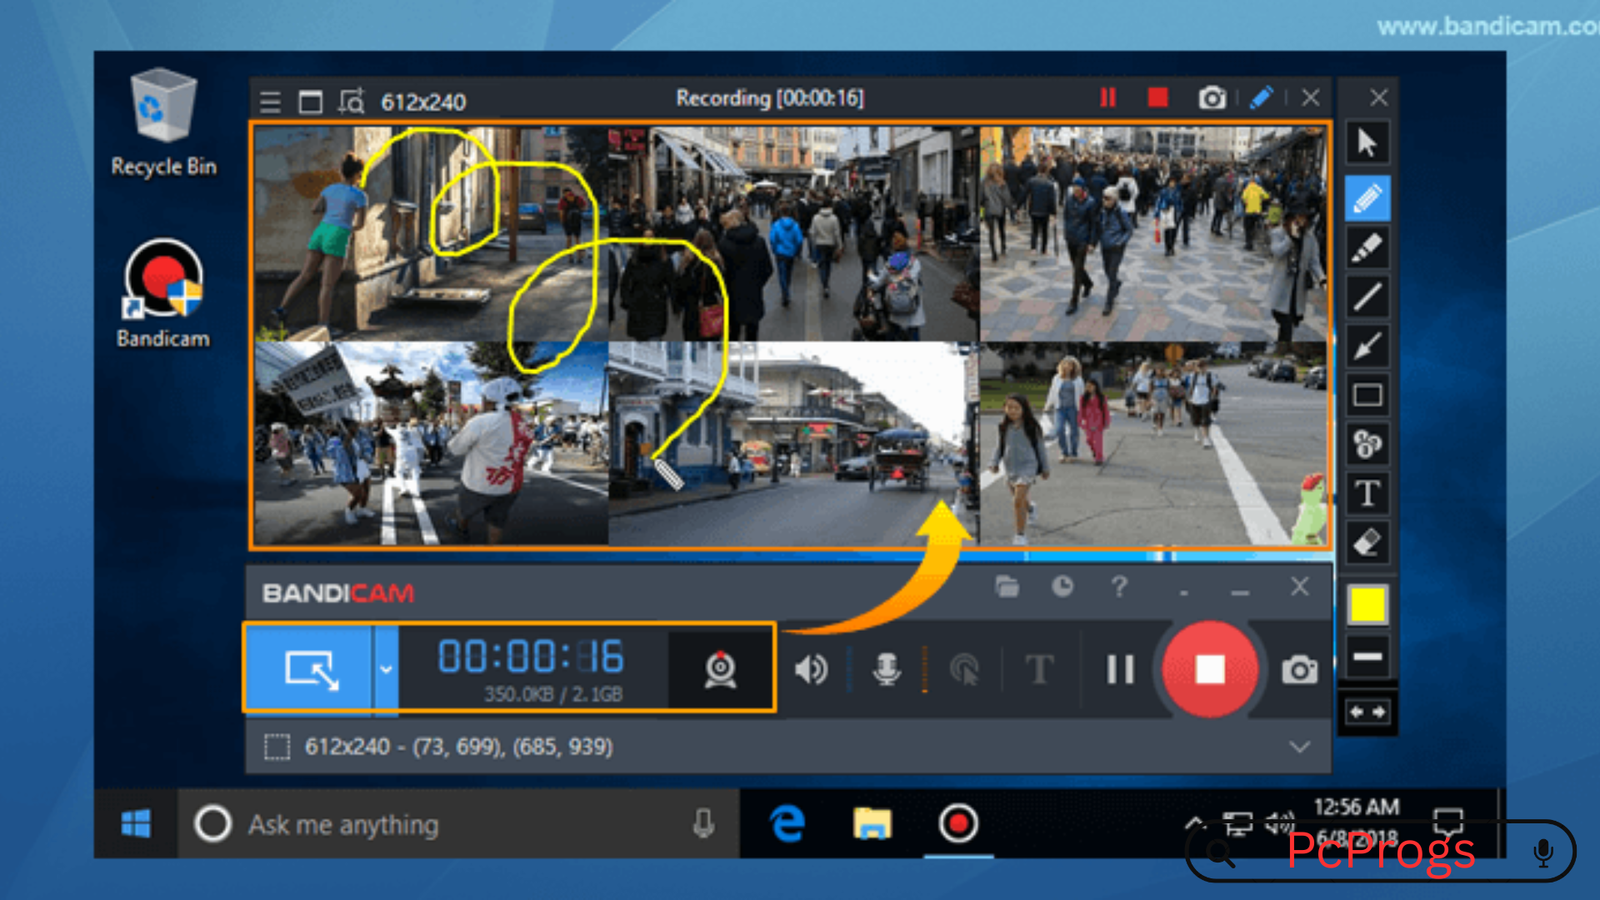Toggle the speaker sound icon

(811, 669)
